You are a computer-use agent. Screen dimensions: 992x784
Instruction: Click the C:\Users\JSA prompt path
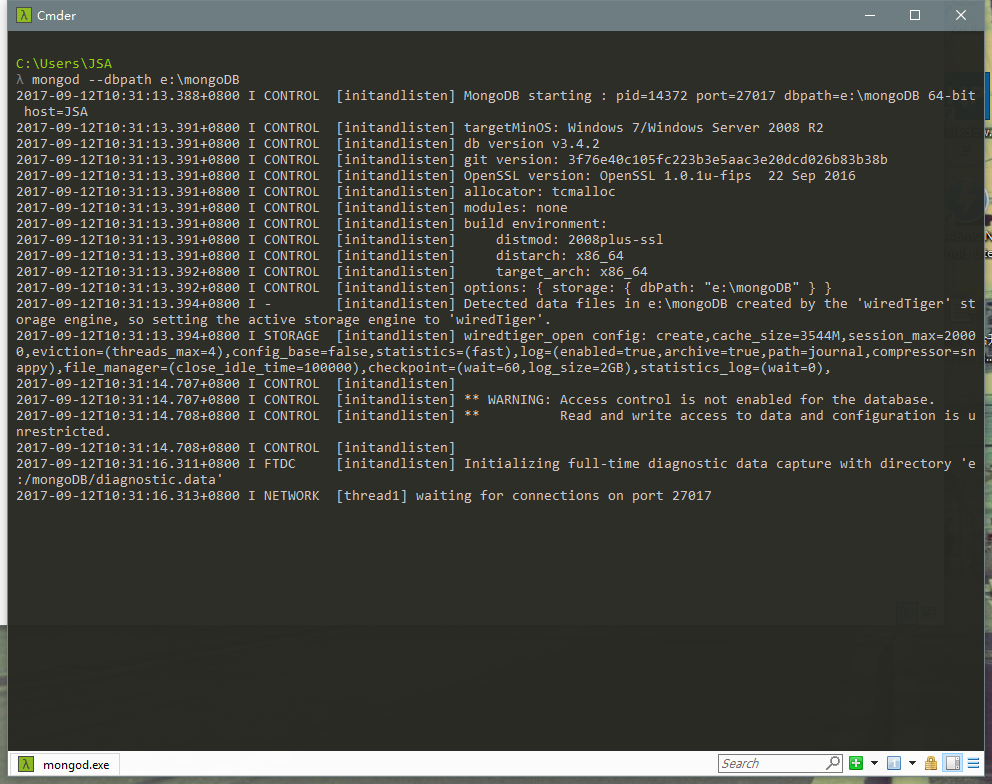[64, 63]
